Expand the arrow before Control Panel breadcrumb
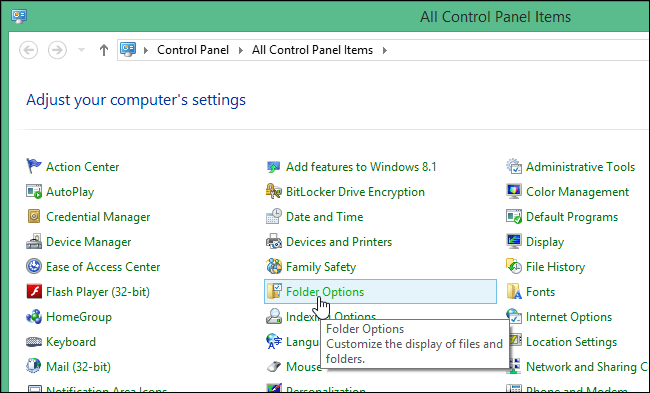Image resolution: width=650 pixels, height=393 pixels. 146,51
